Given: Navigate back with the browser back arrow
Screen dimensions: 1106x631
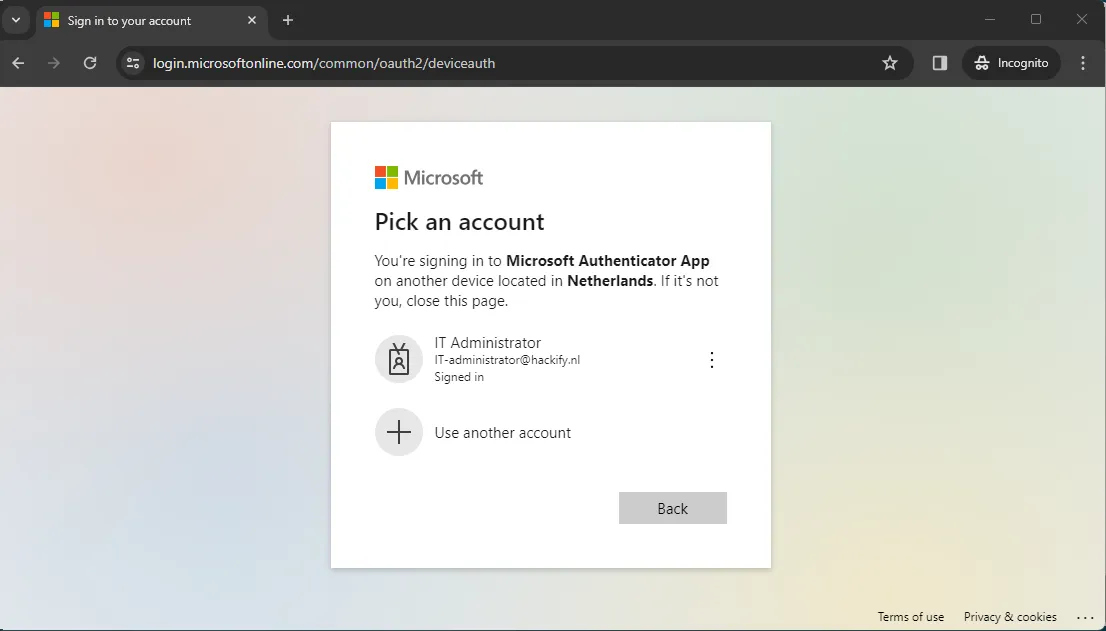Looking at the screenshot, I should coord(17,62).
